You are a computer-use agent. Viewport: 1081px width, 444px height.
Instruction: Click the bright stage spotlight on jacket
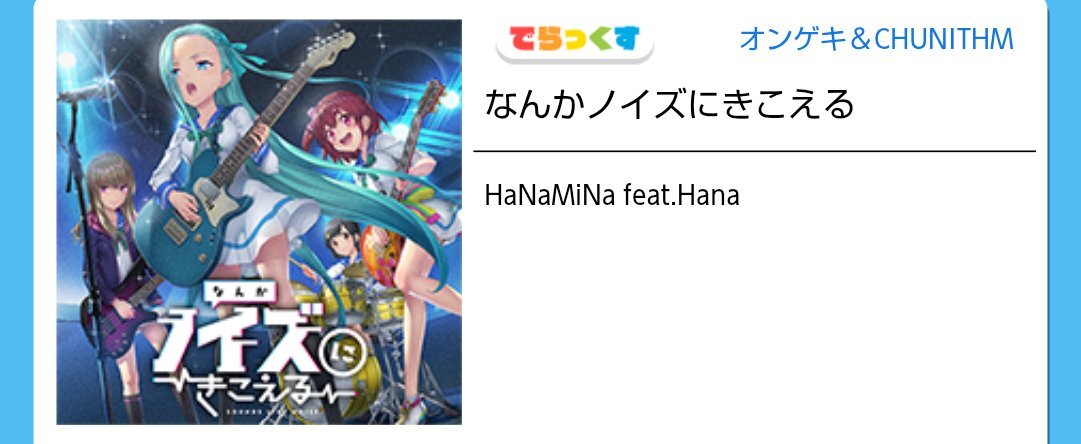pos(67,59)
